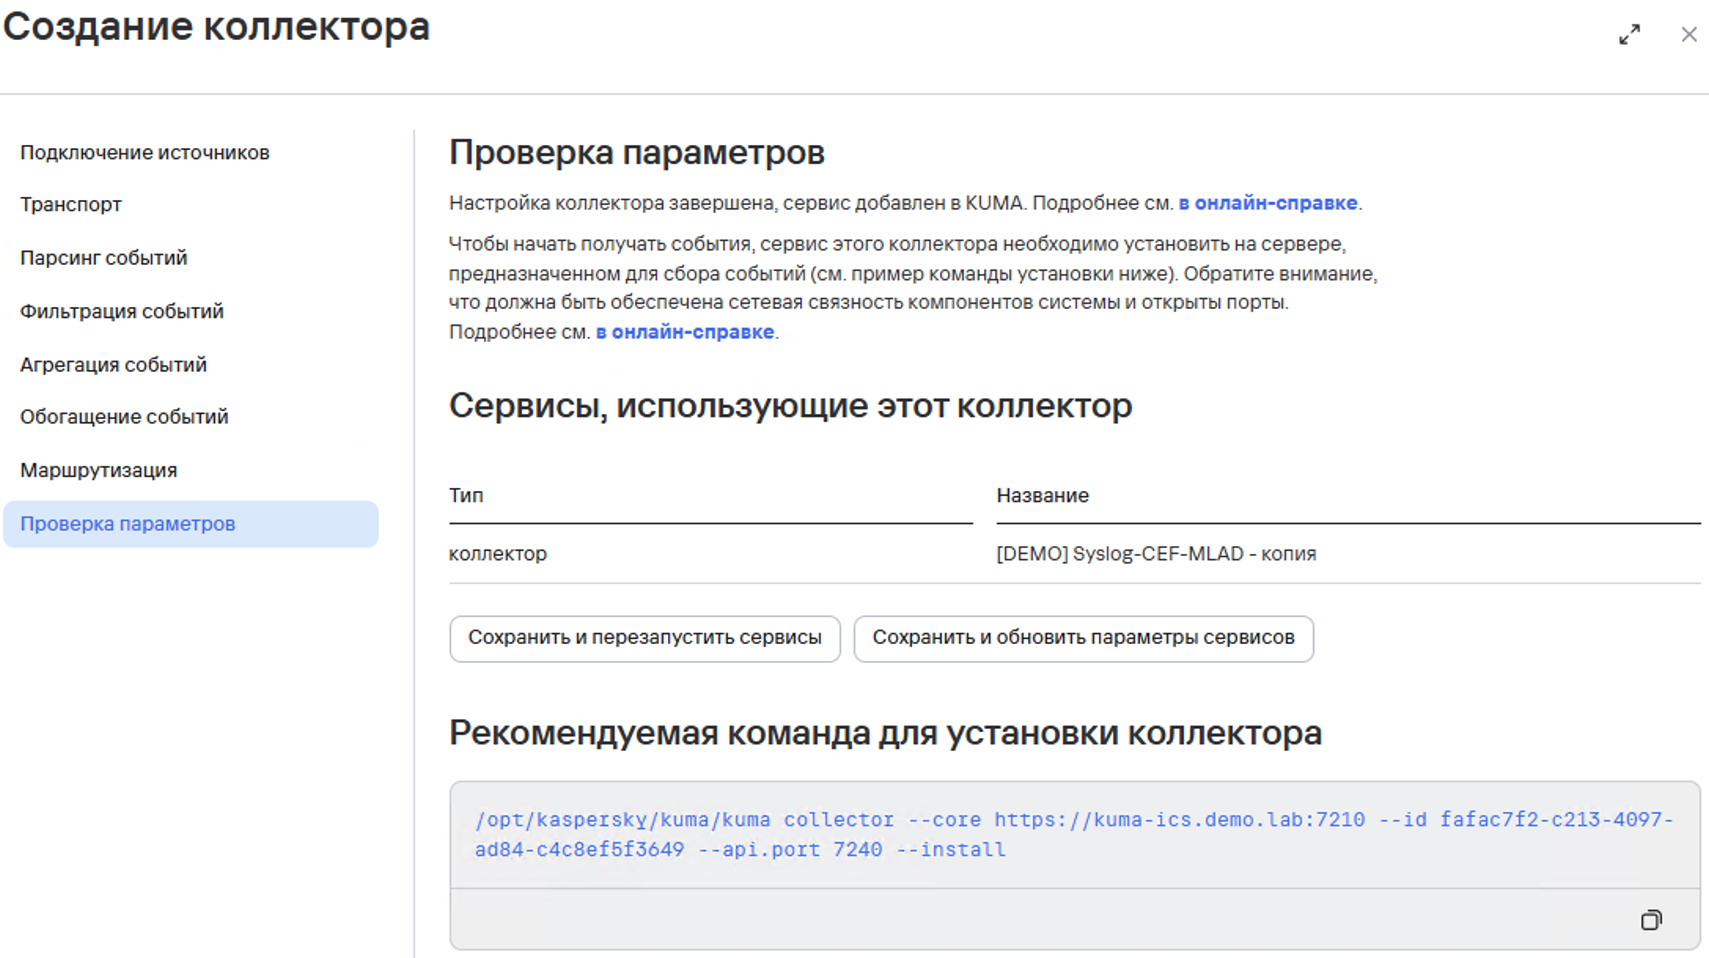Navigate to Обогащение событий step

(124, 417)
